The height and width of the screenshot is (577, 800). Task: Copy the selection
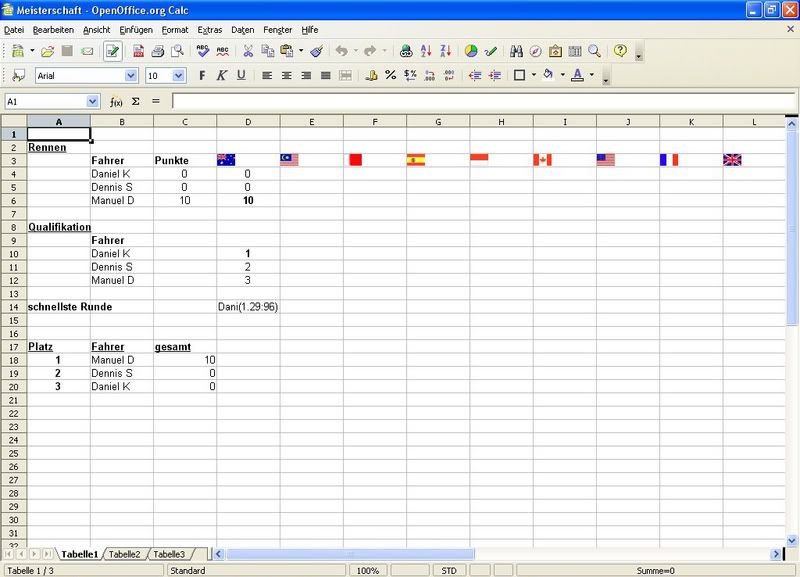(267, 51)
